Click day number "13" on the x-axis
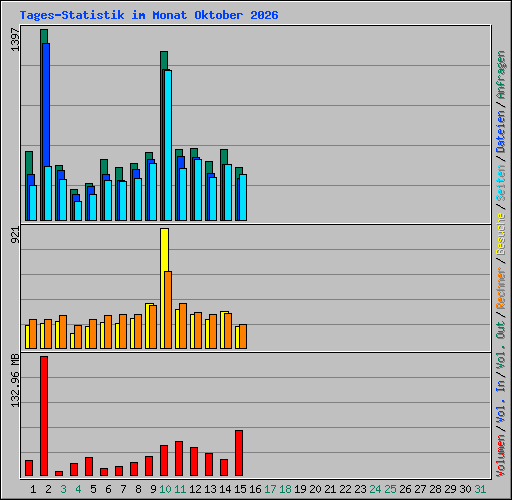The height and width of the screenshot is (500, 512). [x=210, y=489]
